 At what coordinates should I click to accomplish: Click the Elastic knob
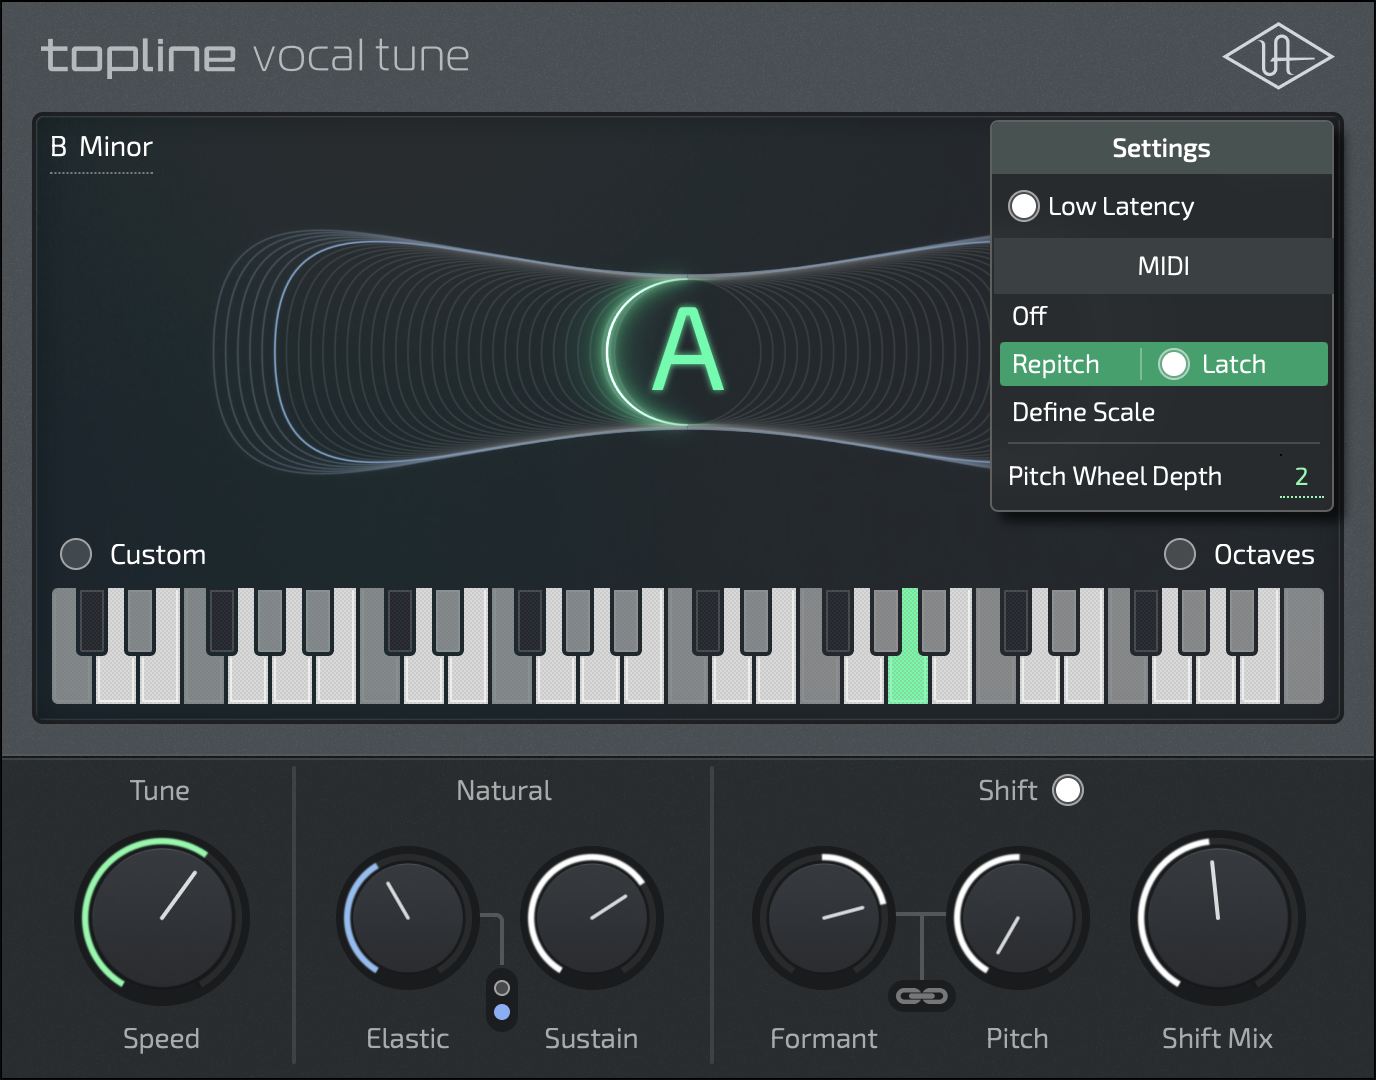[x=408, y=917]
